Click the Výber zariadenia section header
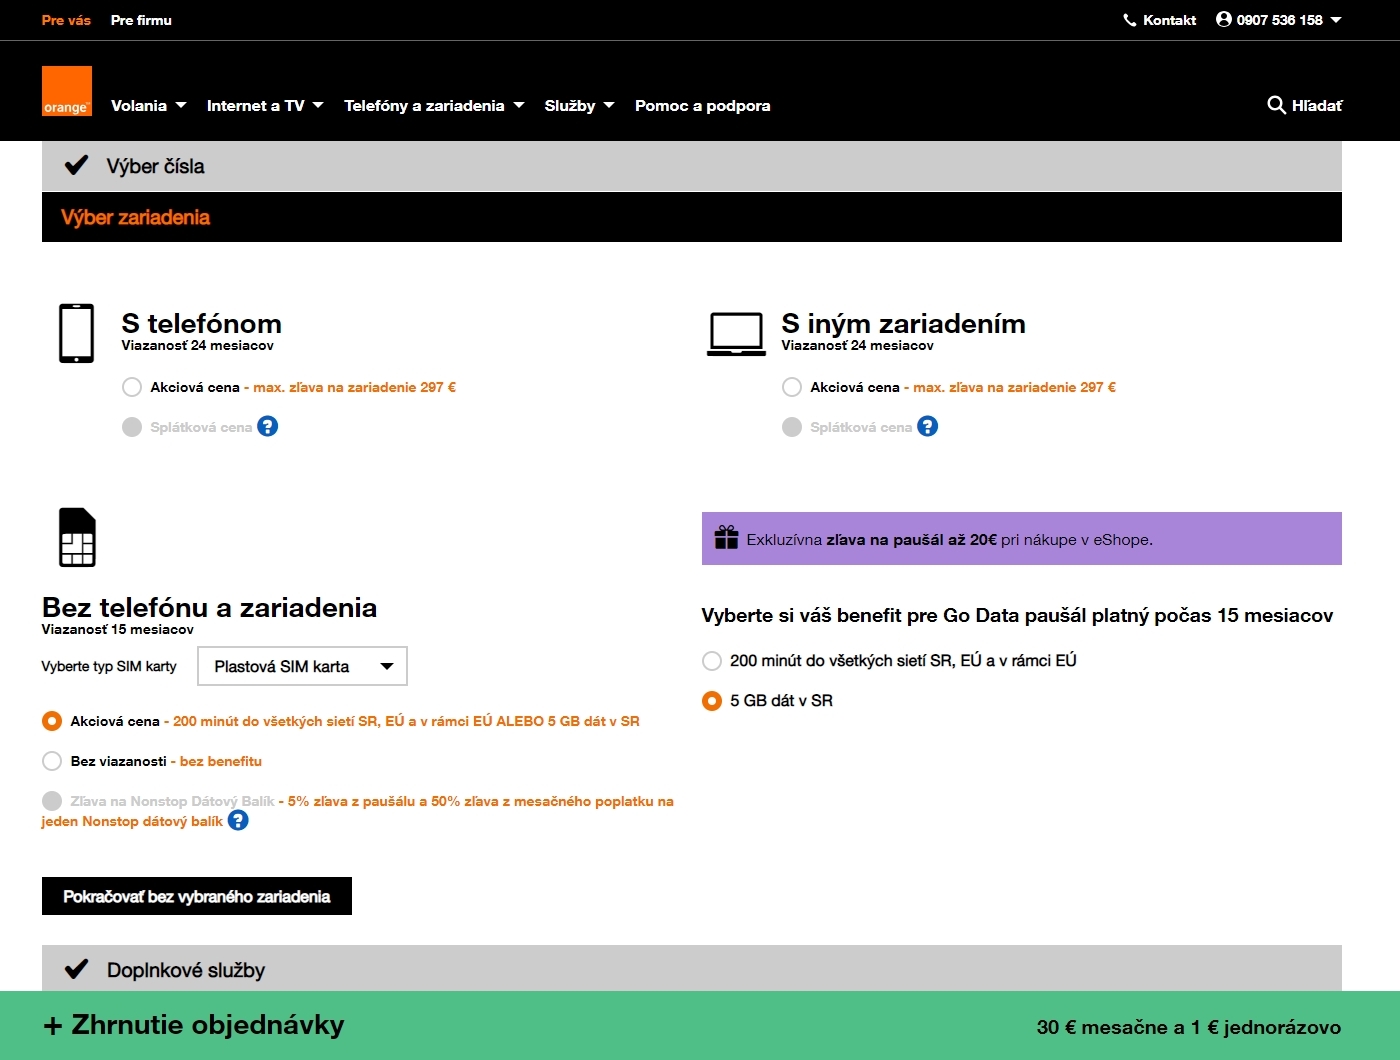 tap(692, 217)
